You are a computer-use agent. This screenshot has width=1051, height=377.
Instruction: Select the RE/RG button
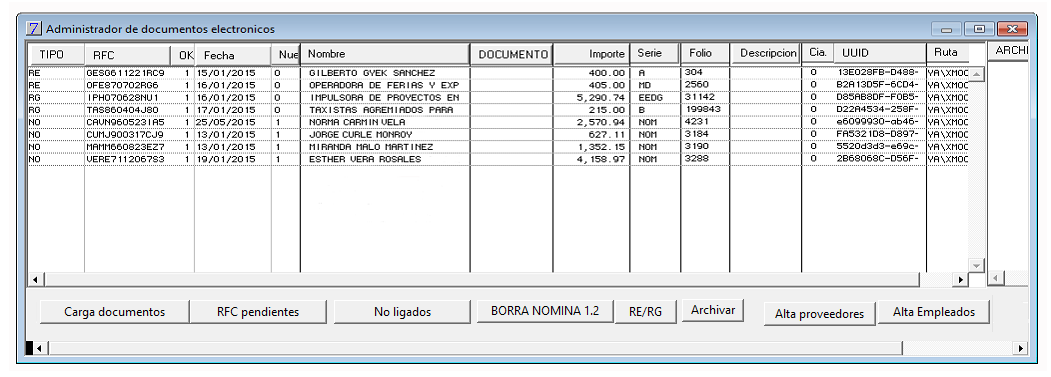(645, 311)
